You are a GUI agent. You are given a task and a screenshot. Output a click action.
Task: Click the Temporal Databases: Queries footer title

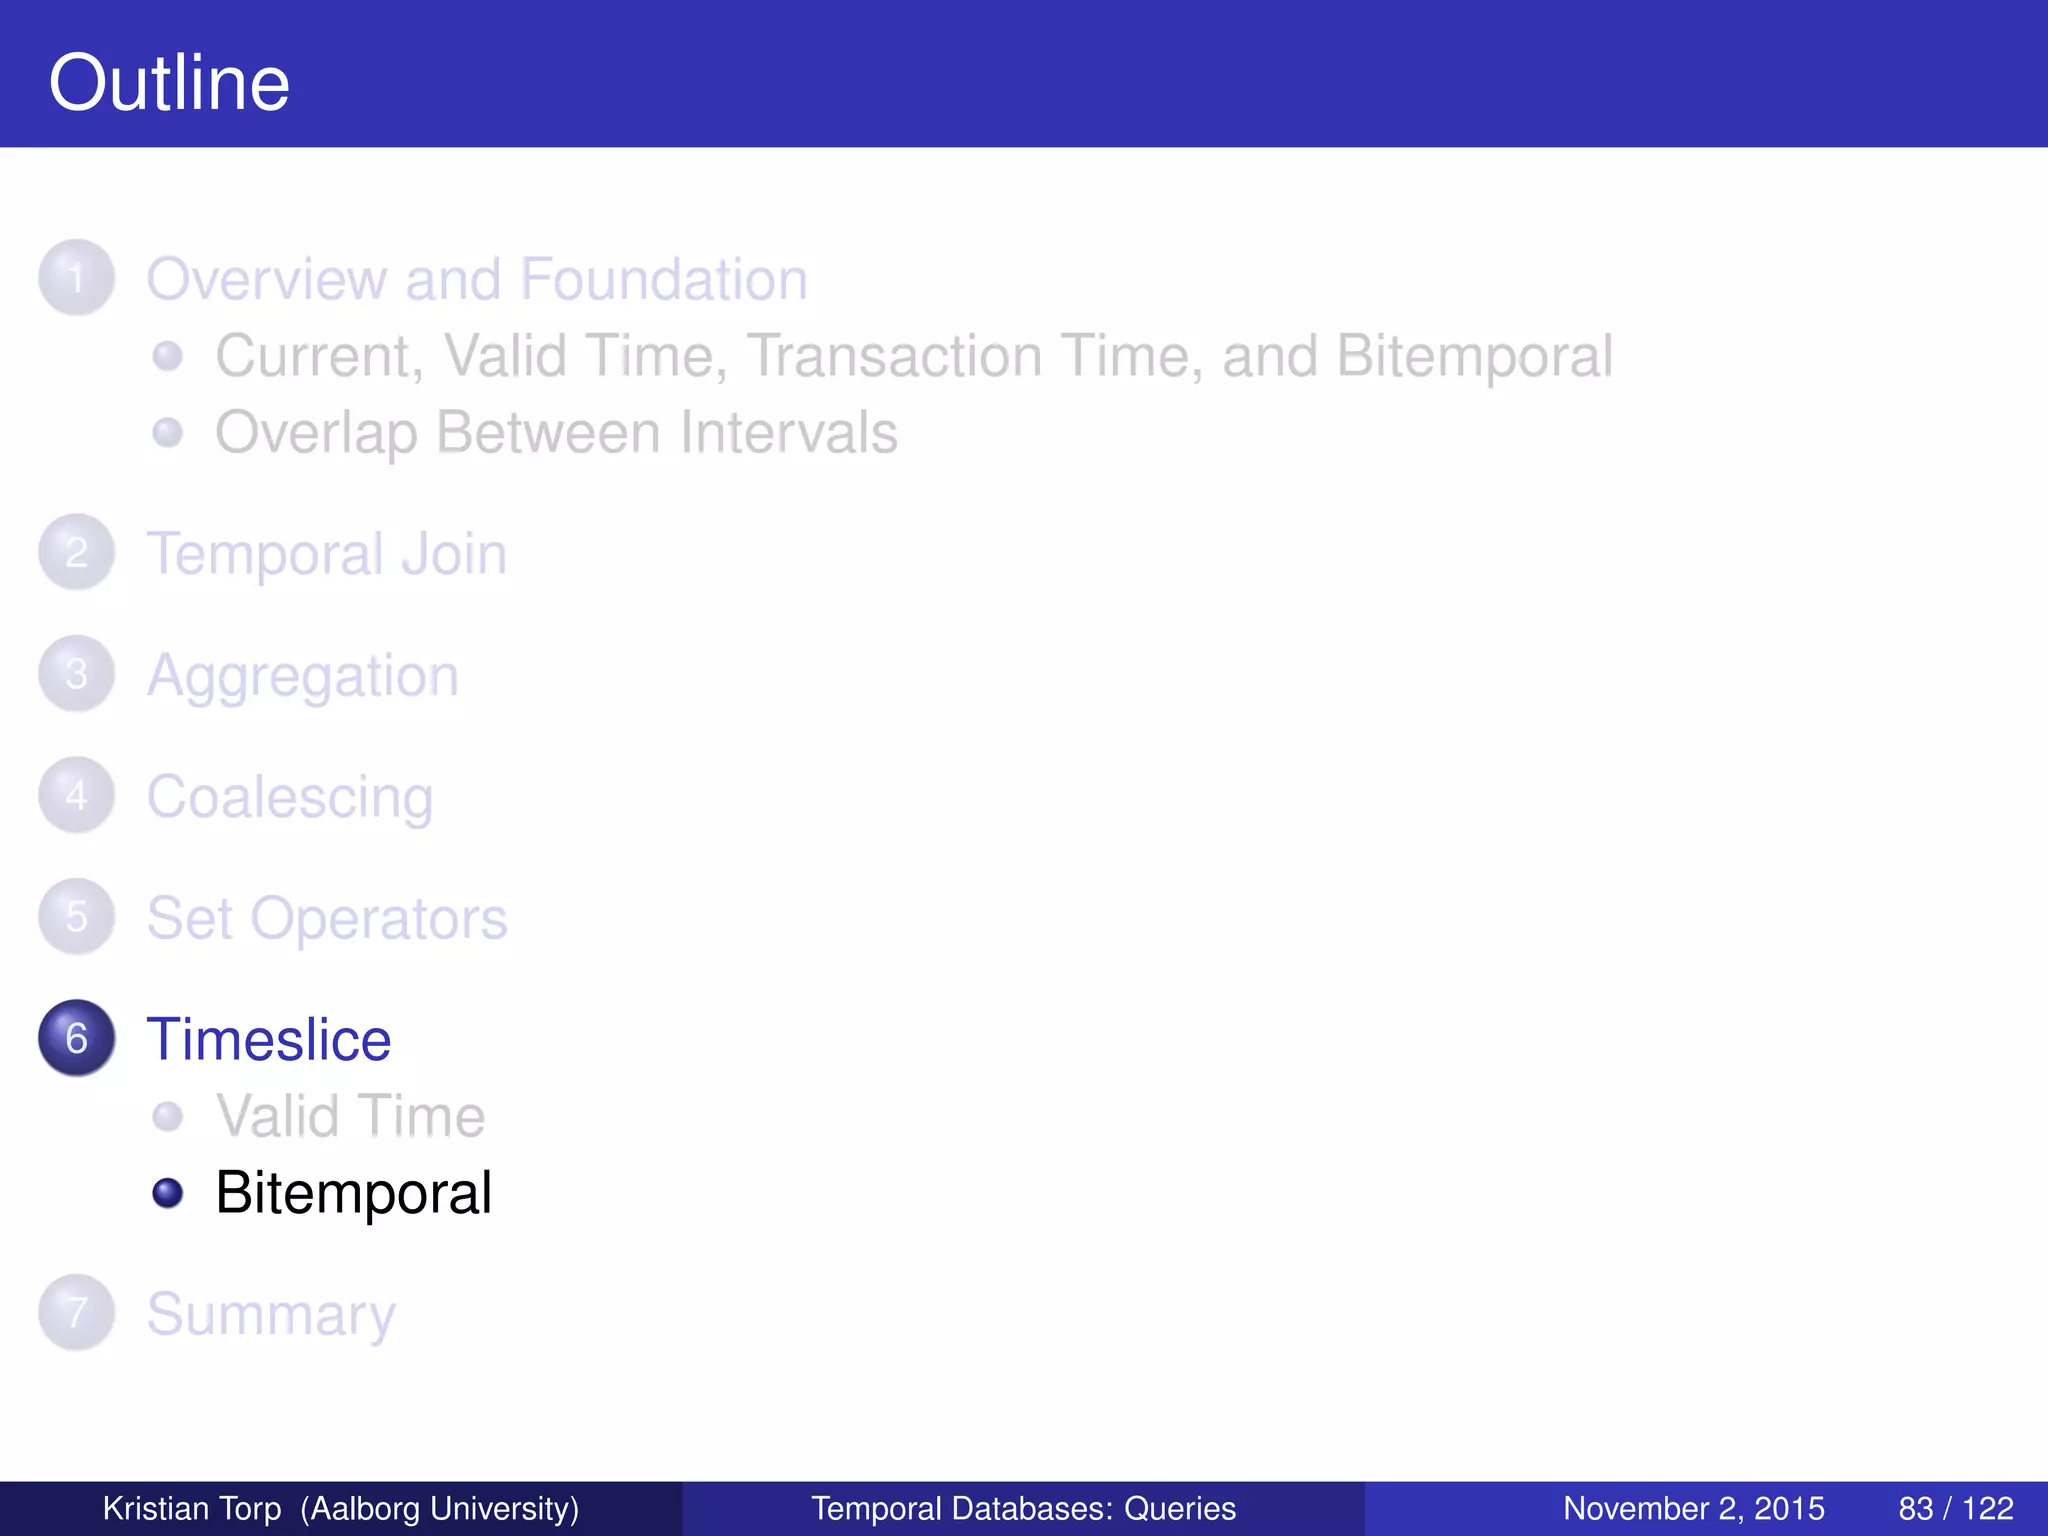1023,1508
